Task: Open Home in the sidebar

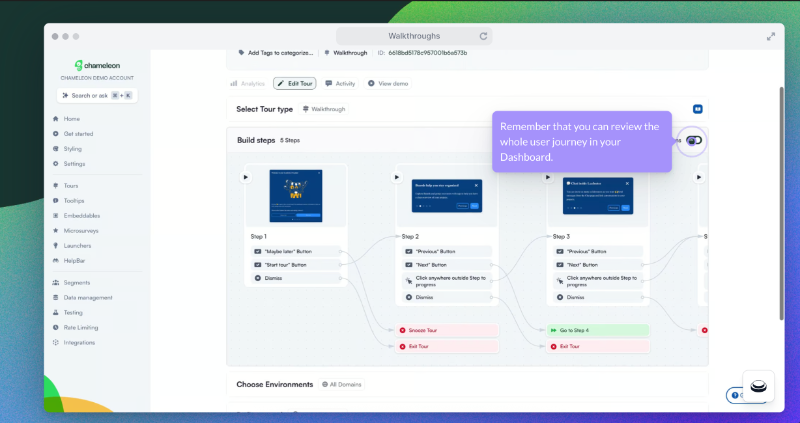Action: 71,119
